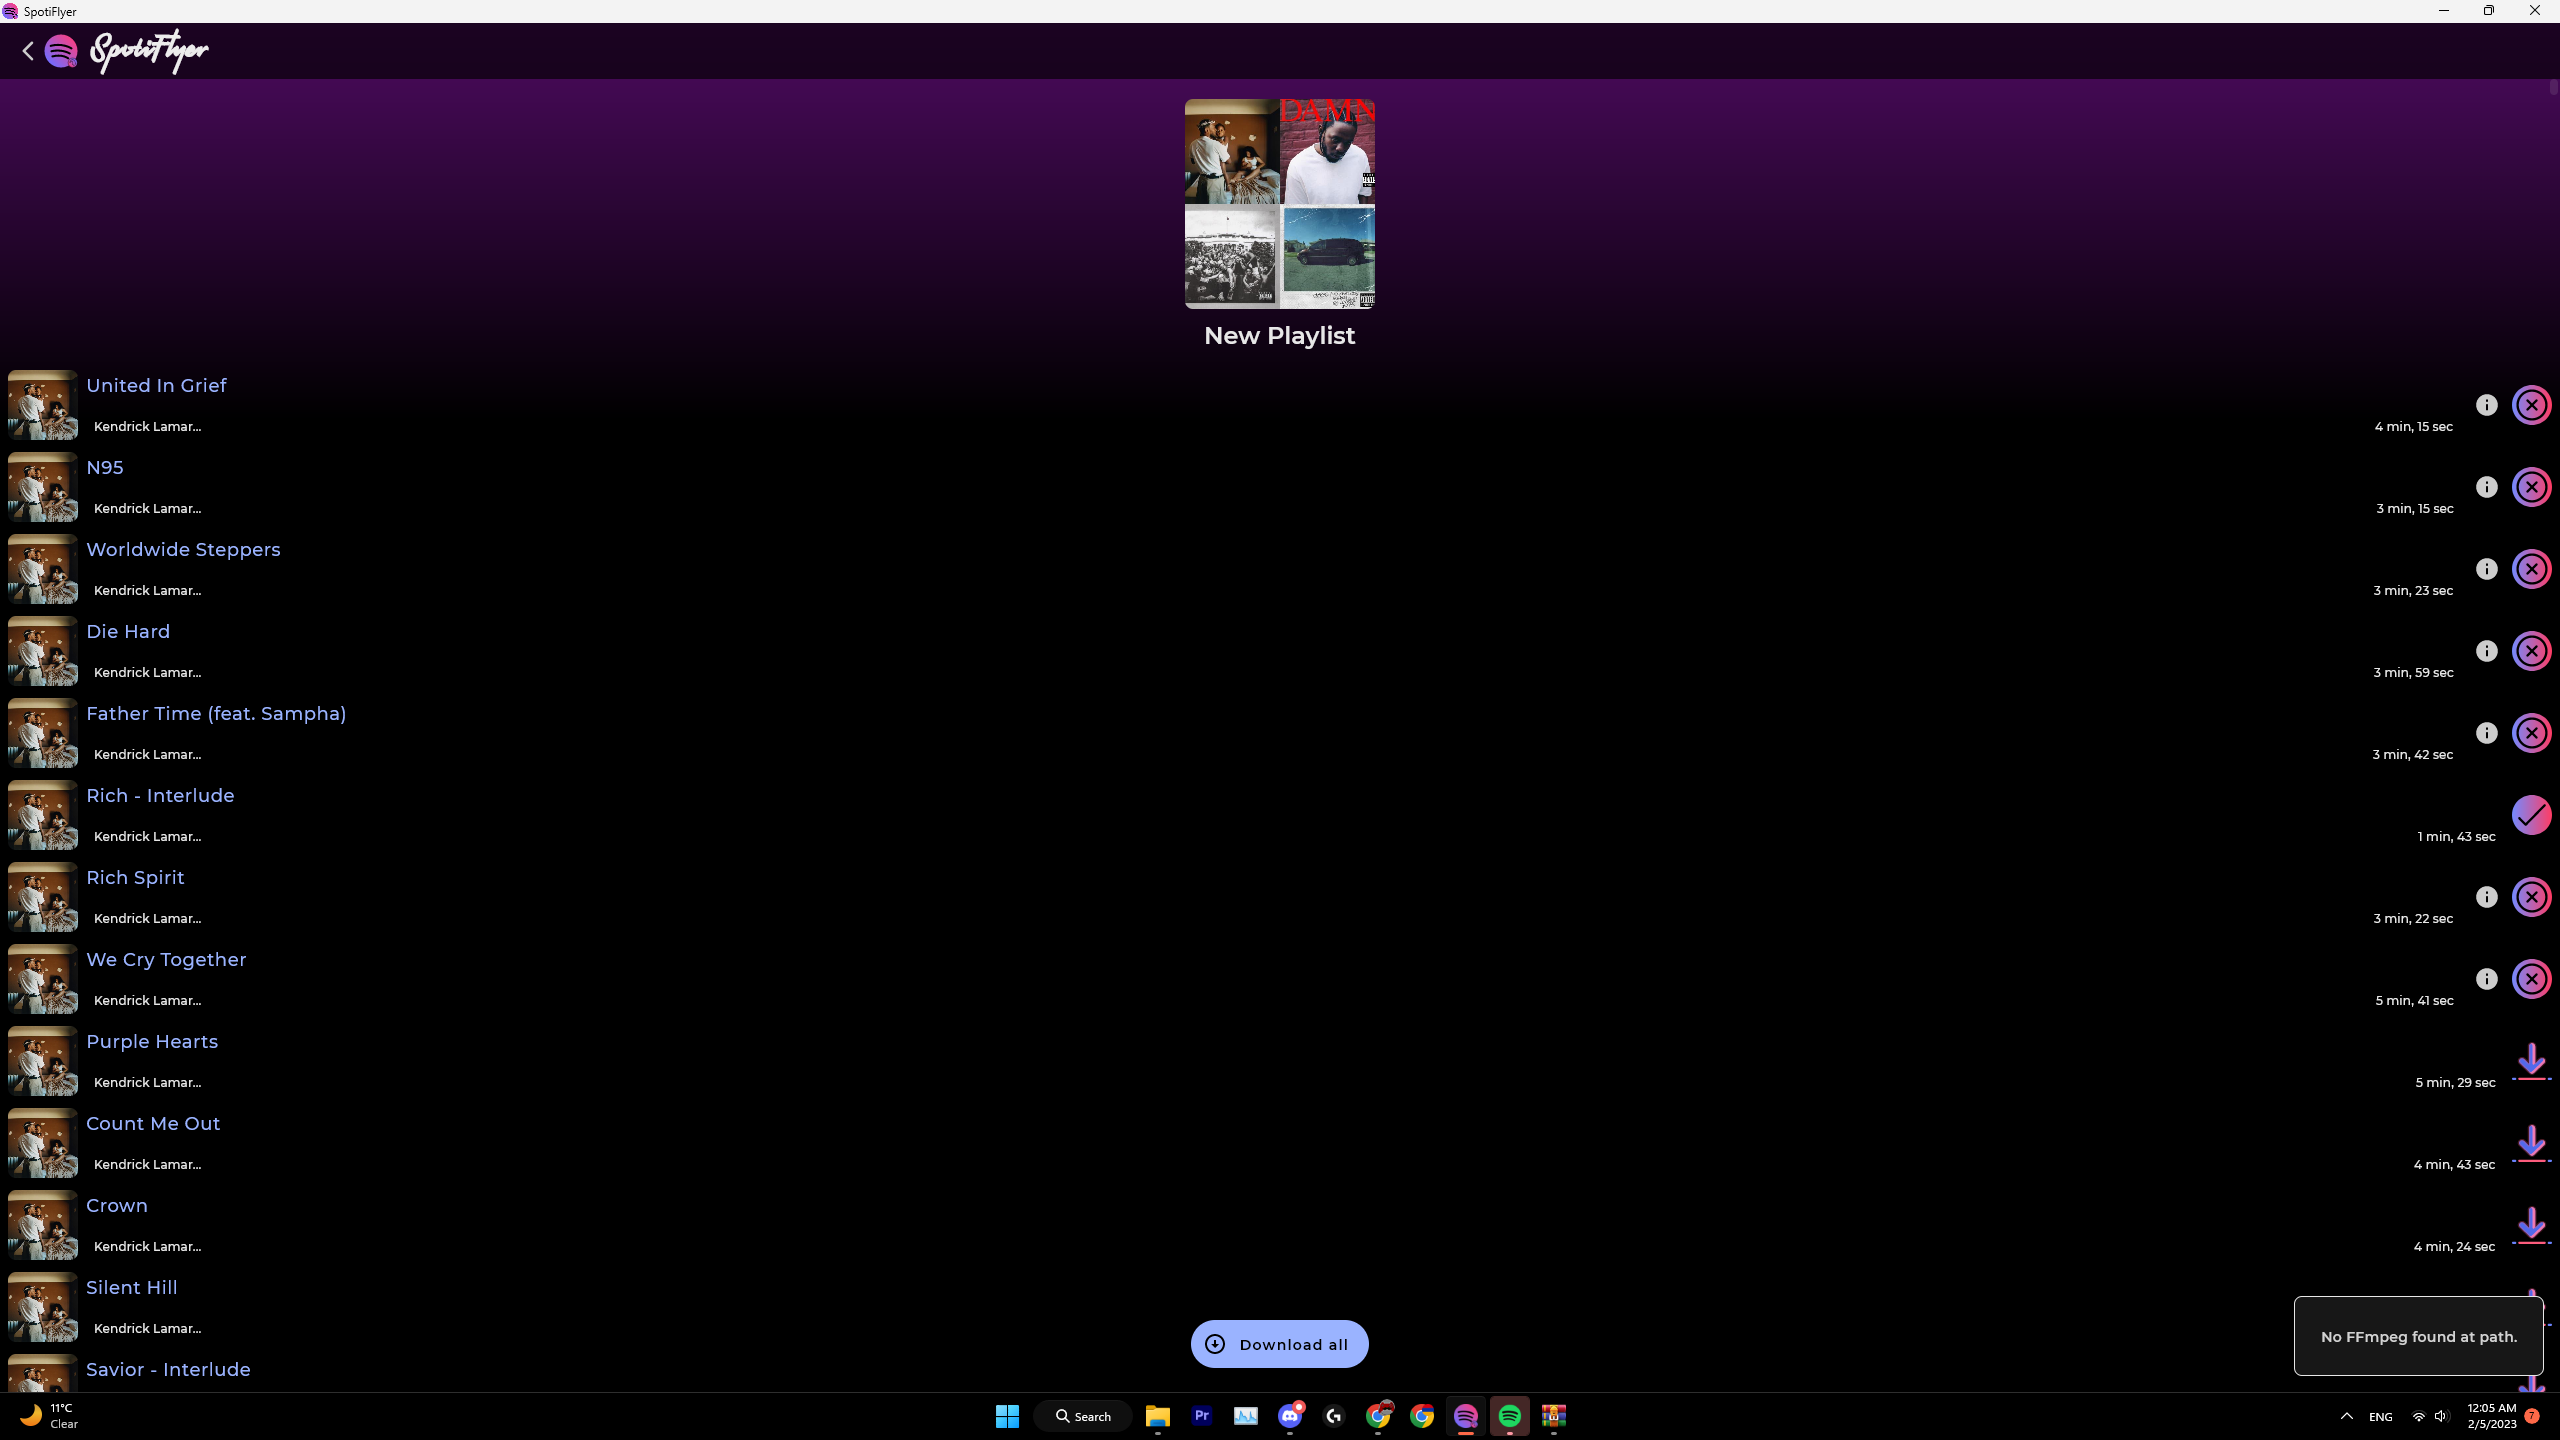Viewport: 2560px width, 1440px height.
Task: Show info for We Cry Together track
Action: [2486, 979]
